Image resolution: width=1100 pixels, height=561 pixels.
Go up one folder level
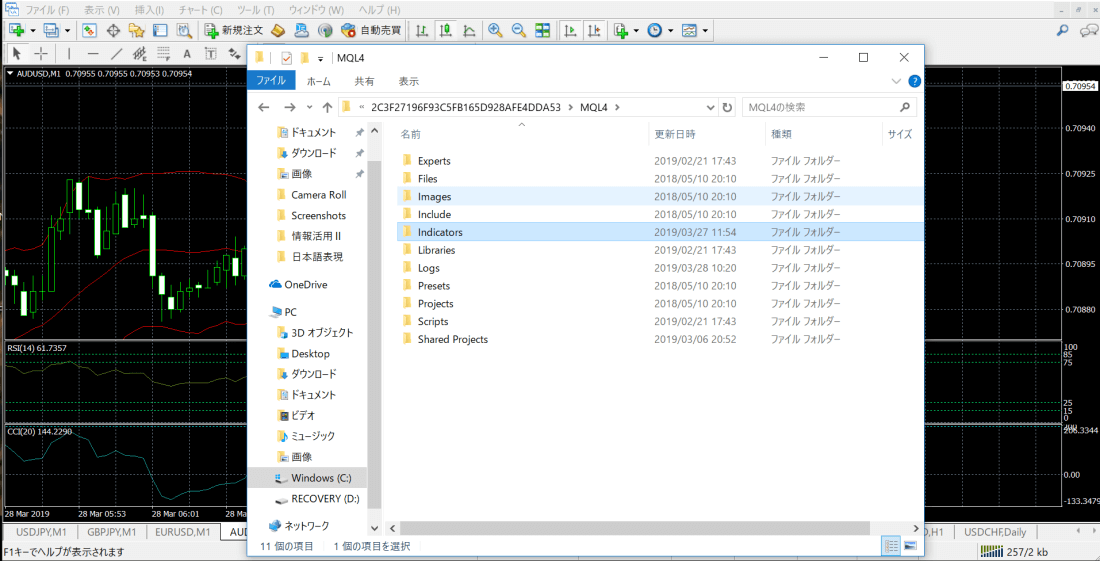pyautogui.click(x=327, y=107)
